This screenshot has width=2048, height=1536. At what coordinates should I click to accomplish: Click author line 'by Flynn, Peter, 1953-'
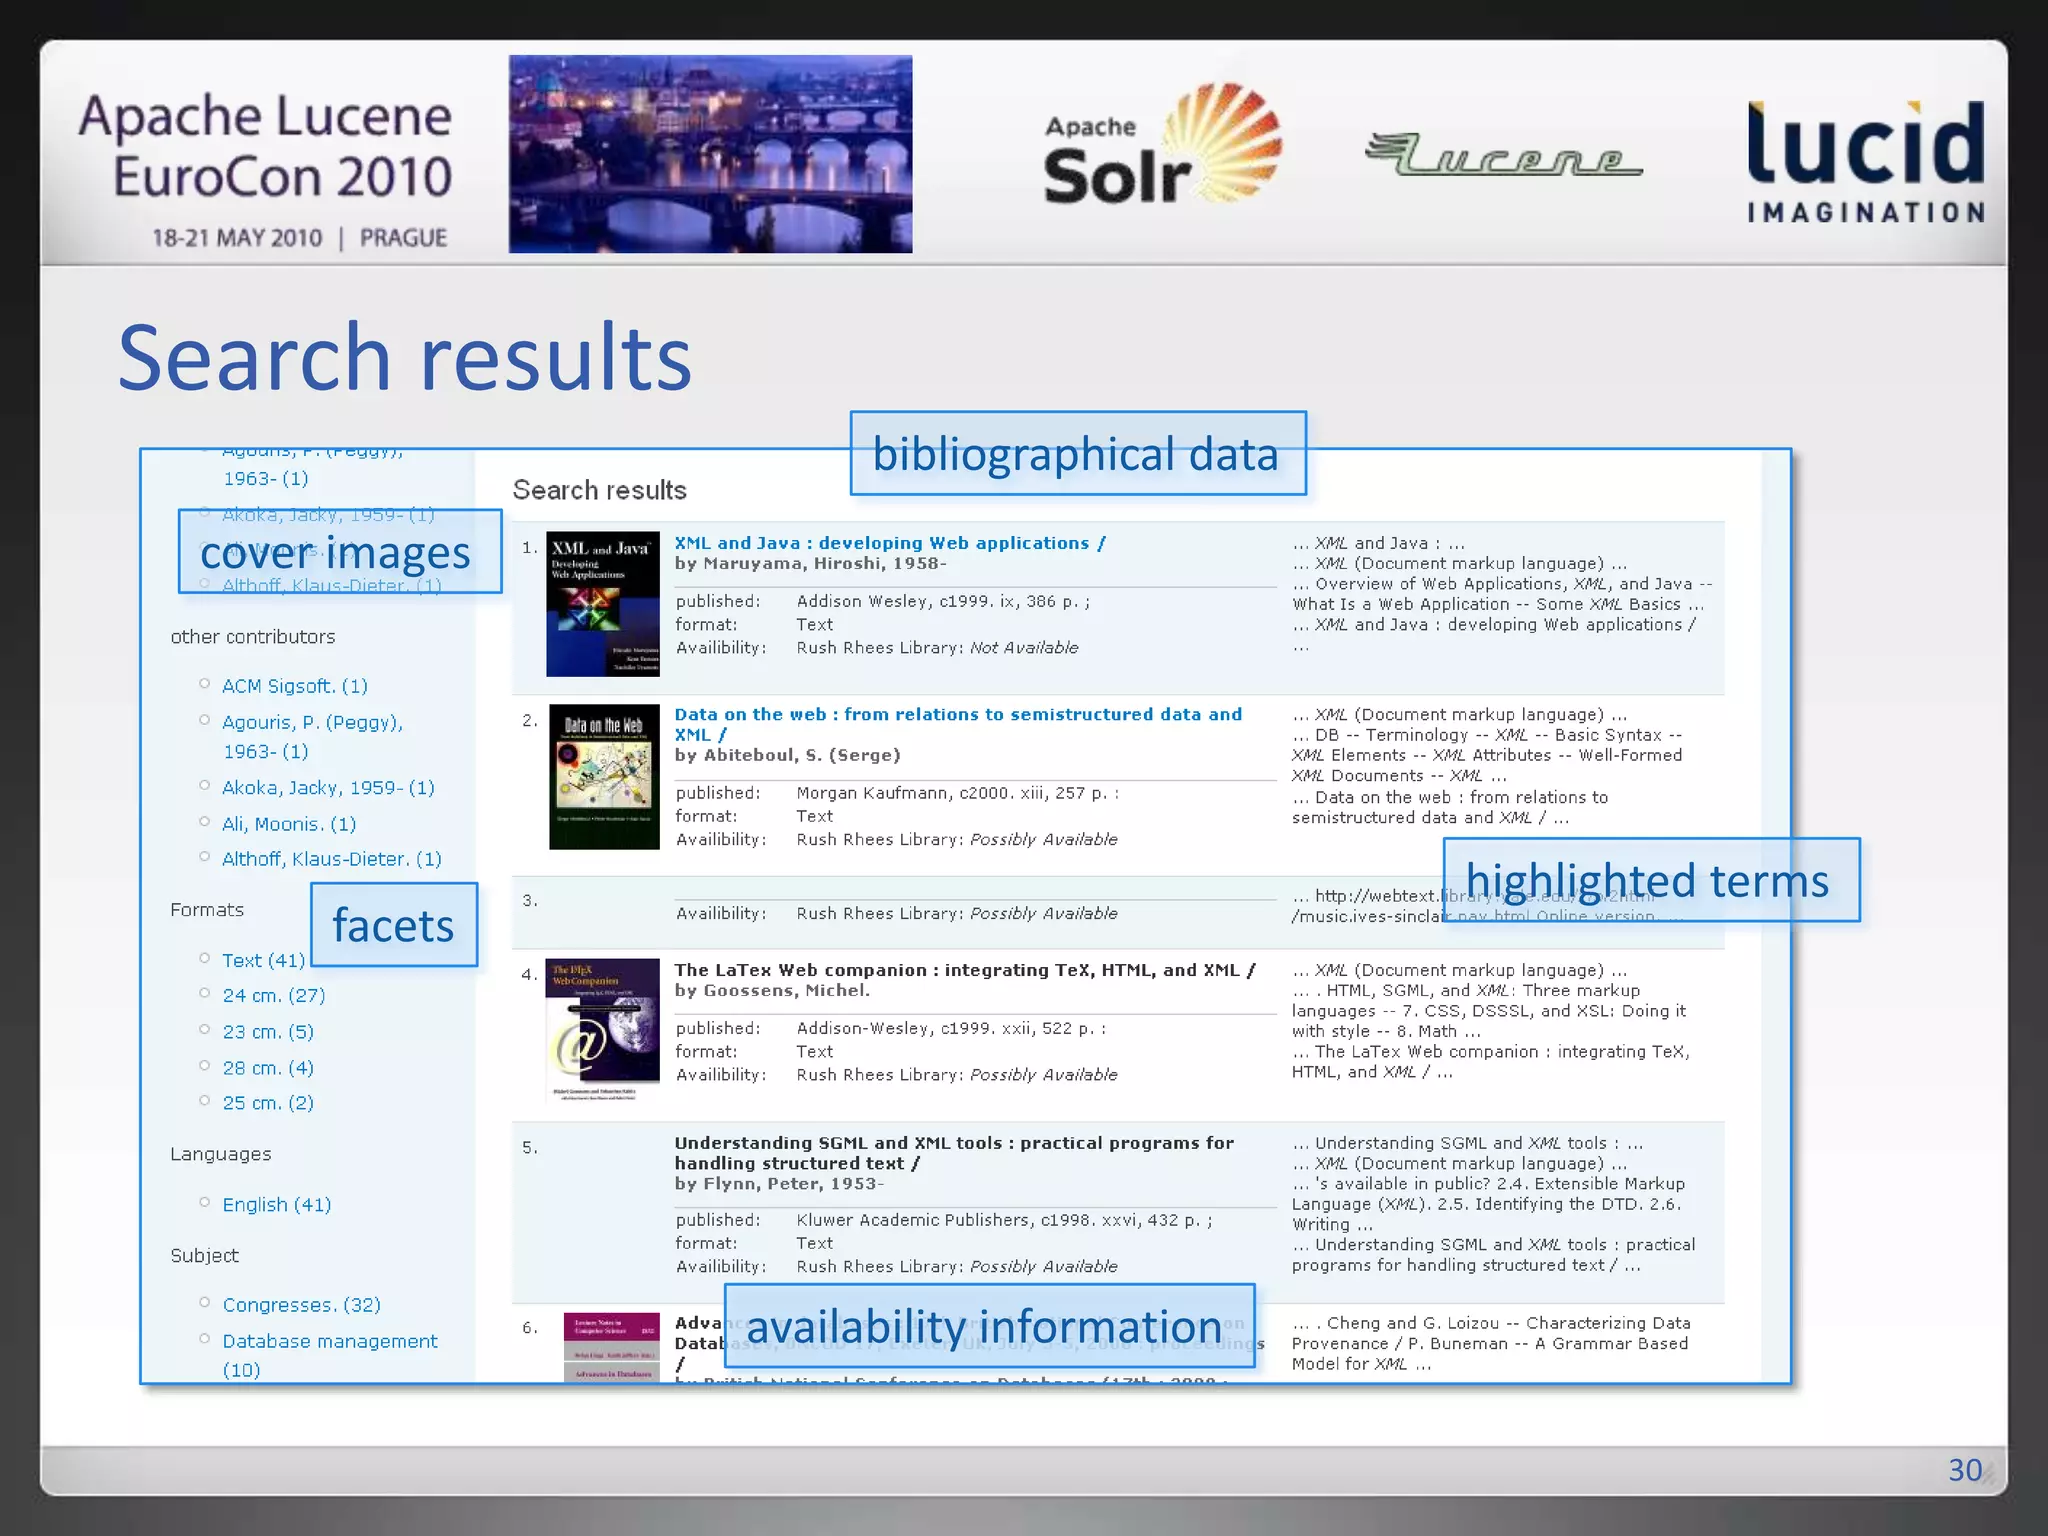pos(779,1184)
